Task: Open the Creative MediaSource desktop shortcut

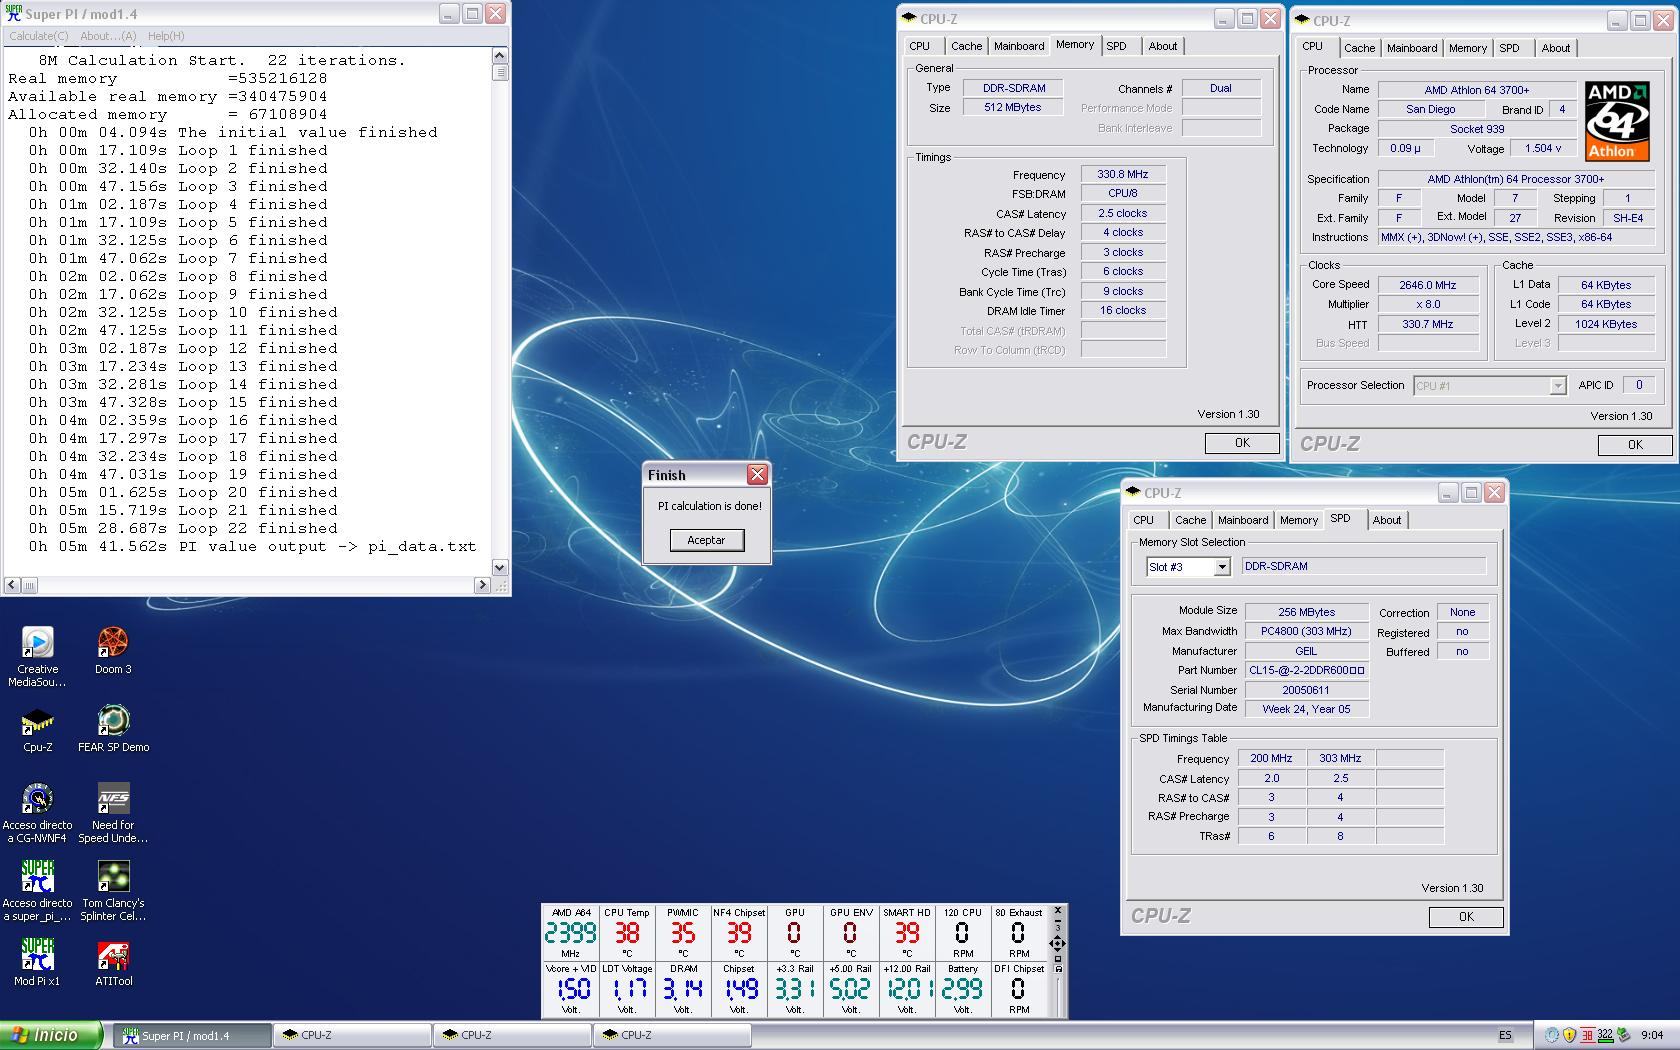Action: [x=37, y=644]
